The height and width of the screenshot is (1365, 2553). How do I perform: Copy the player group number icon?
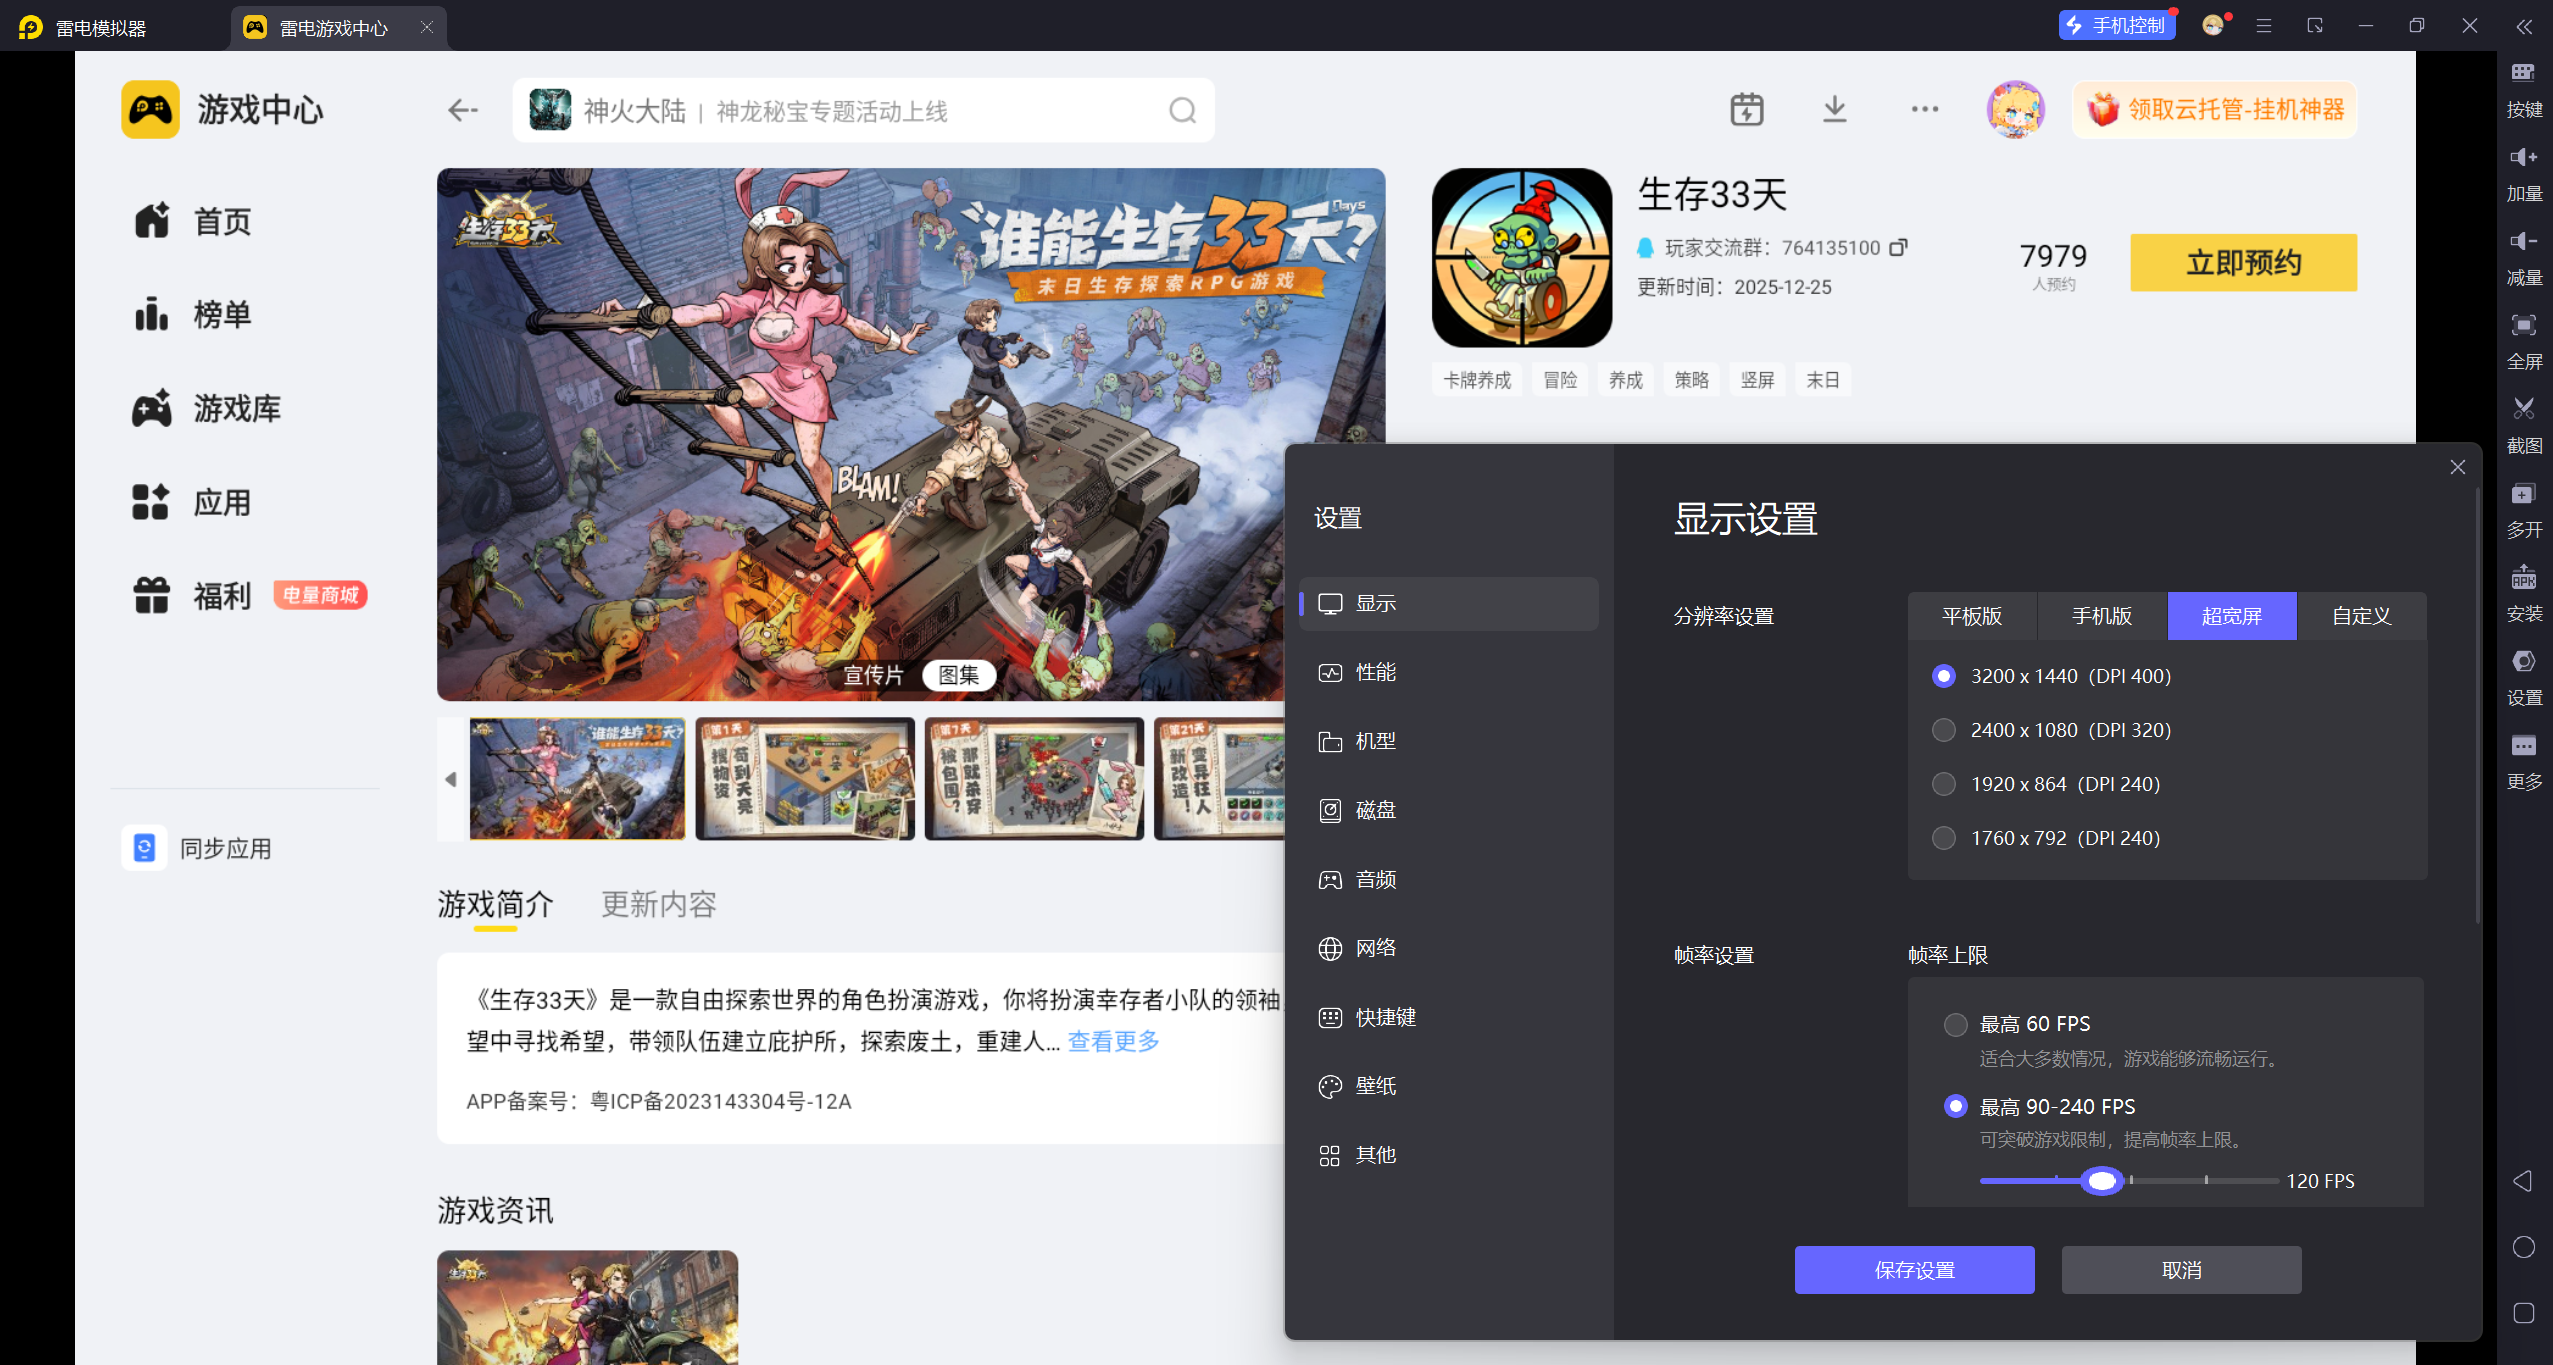tap(1898, 247)
